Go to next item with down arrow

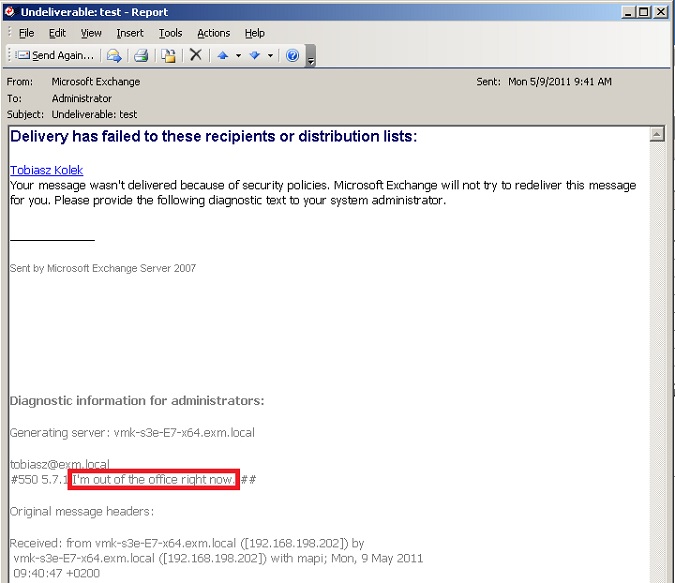click(x=255, y=55)
